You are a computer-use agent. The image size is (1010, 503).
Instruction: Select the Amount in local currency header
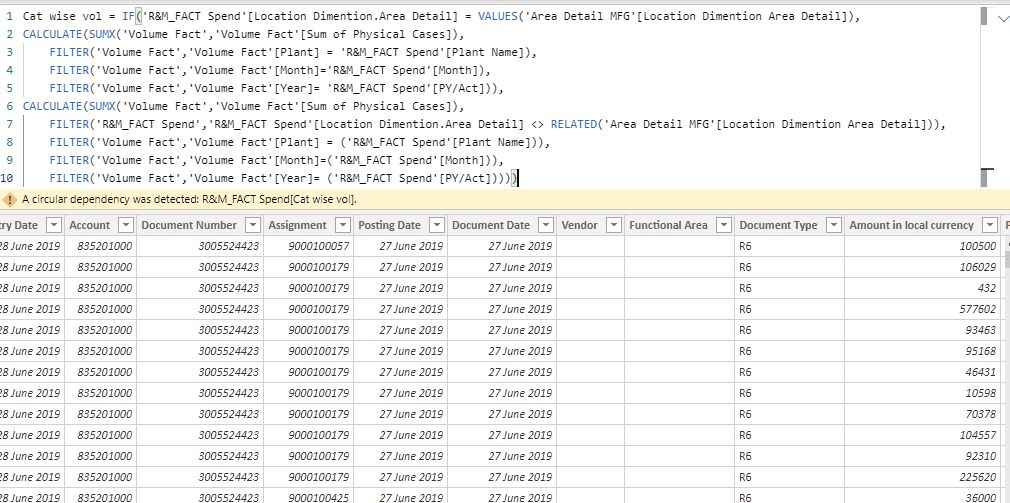[911, 225]
